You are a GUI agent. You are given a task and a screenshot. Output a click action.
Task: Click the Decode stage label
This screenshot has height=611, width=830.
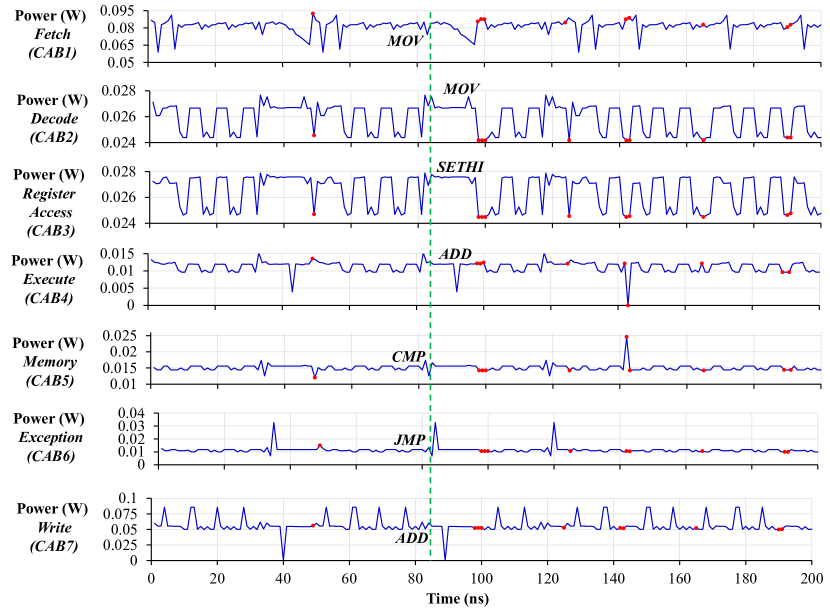click(x=54, y=119)
